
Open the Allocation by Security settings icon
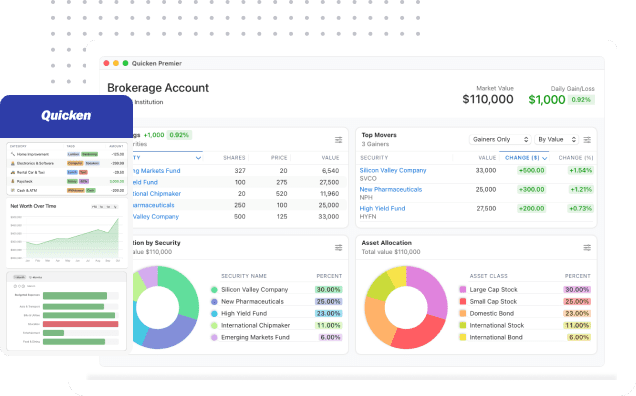[338, 248]
